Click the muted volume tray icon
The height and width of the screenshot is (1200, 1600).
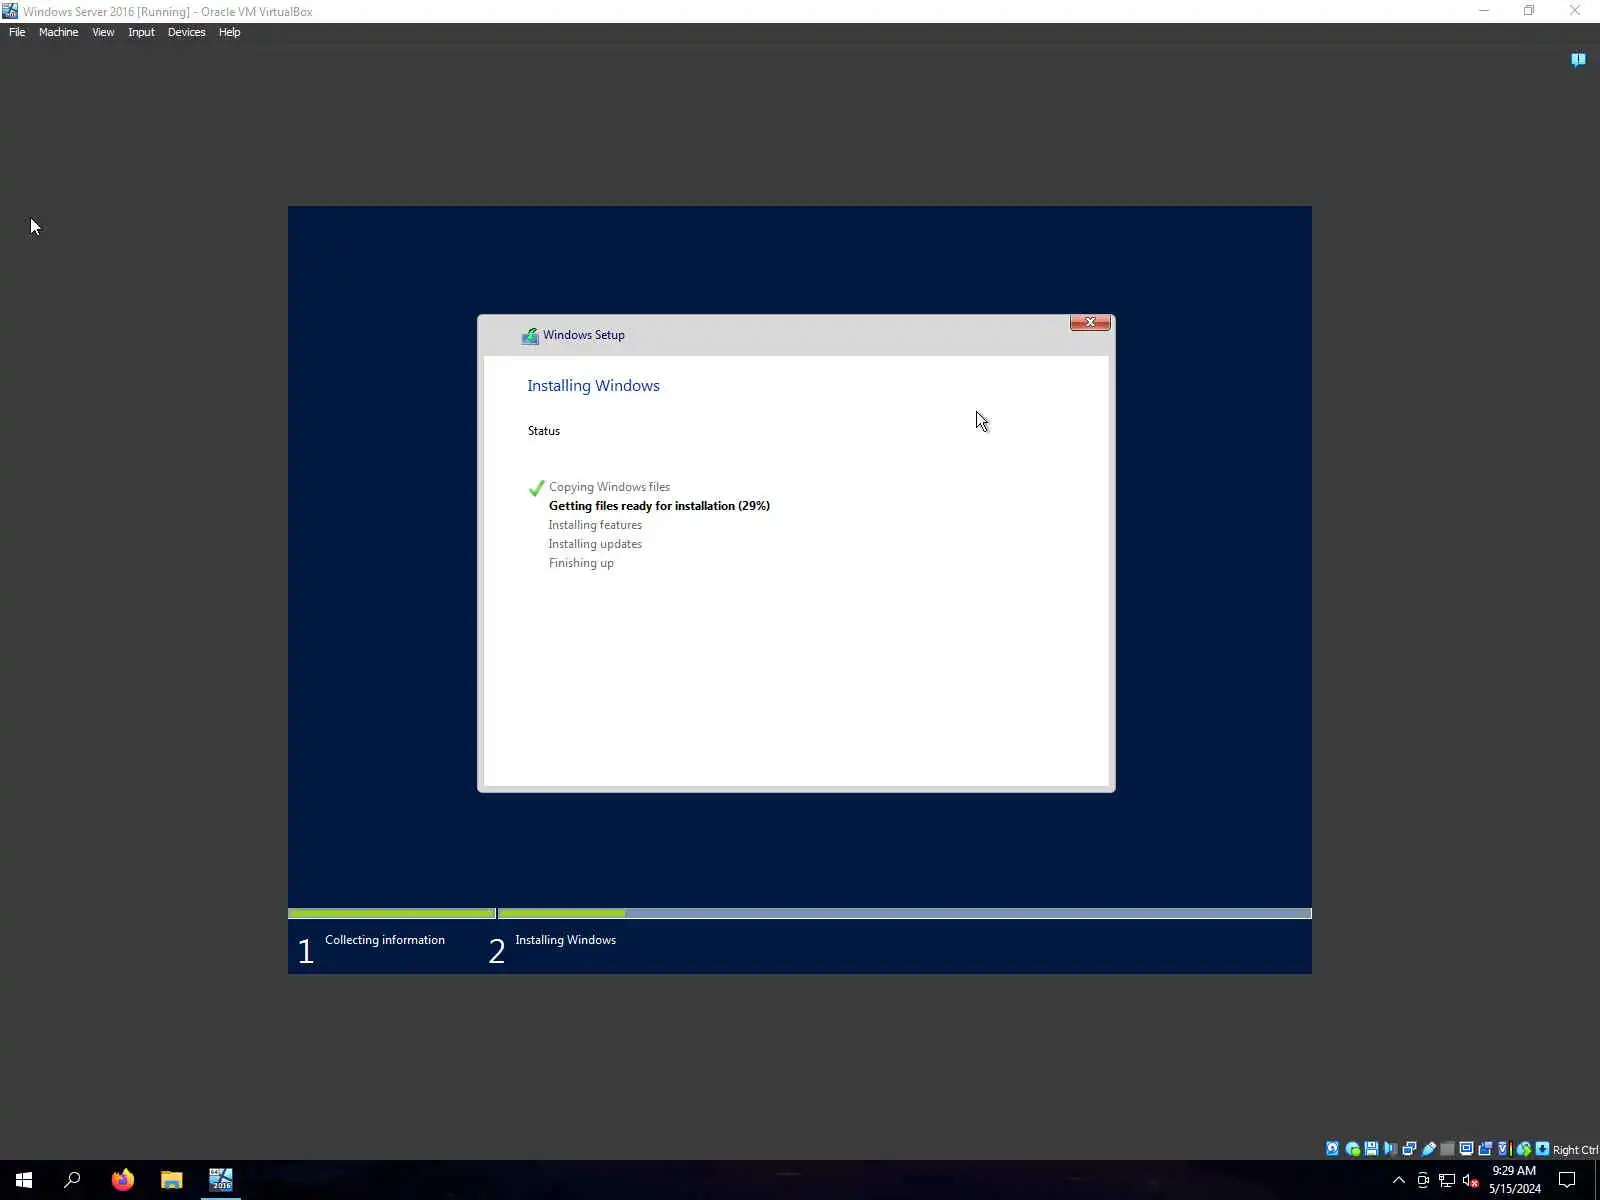point(1470,1180)
